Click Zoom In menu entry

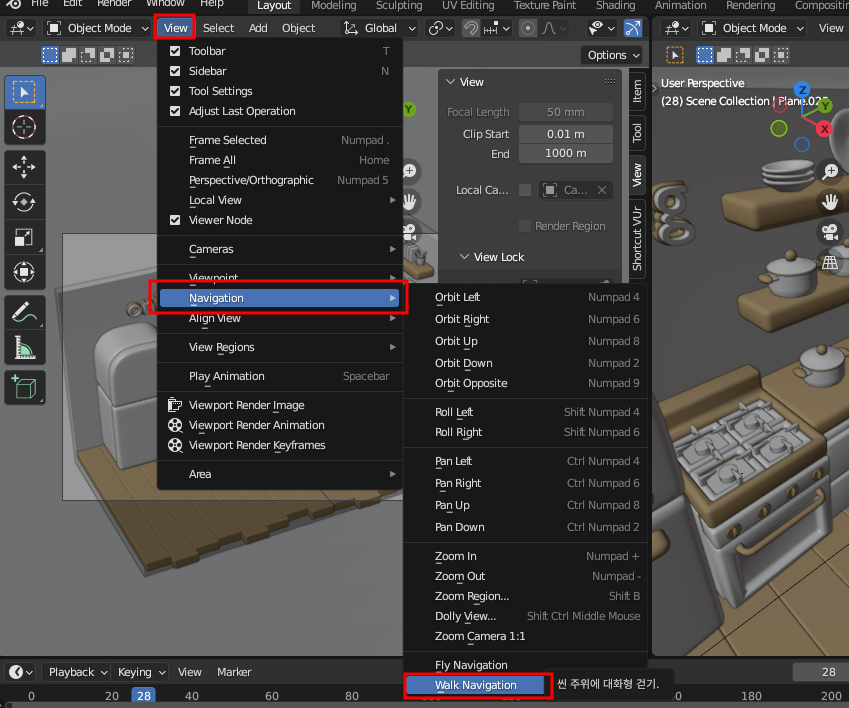point(526,556)
